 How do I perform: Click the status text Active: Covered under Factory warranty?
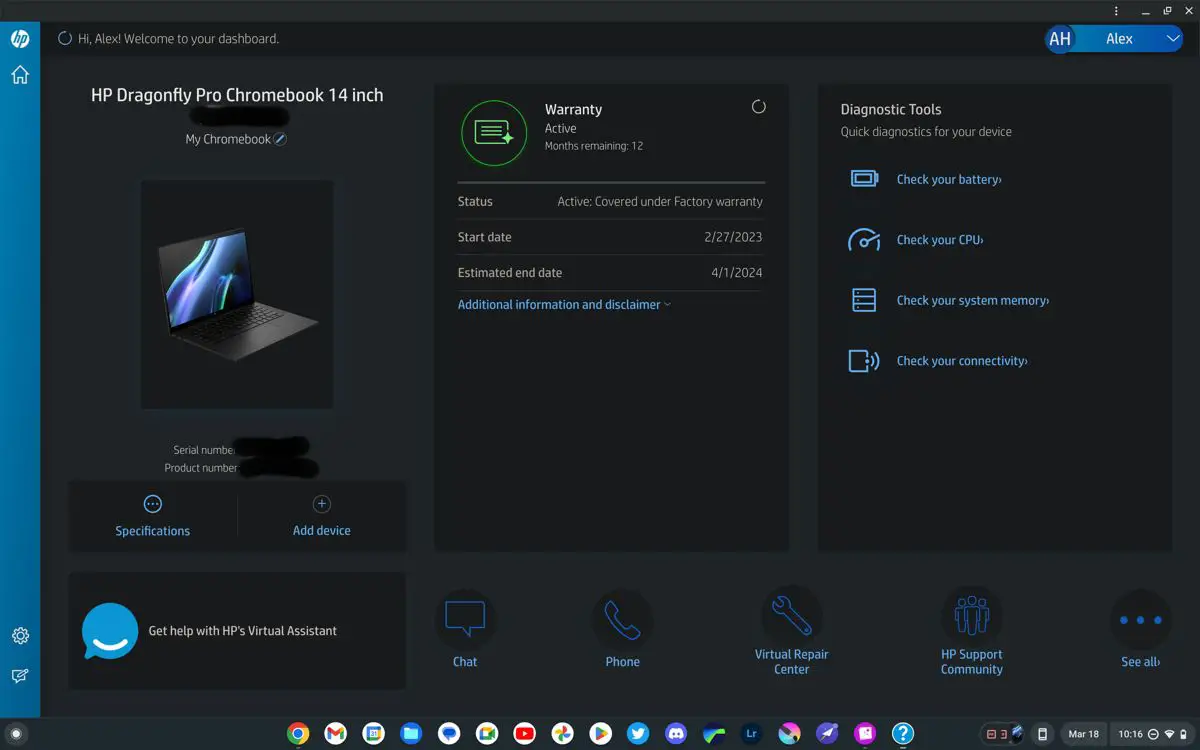660,201
